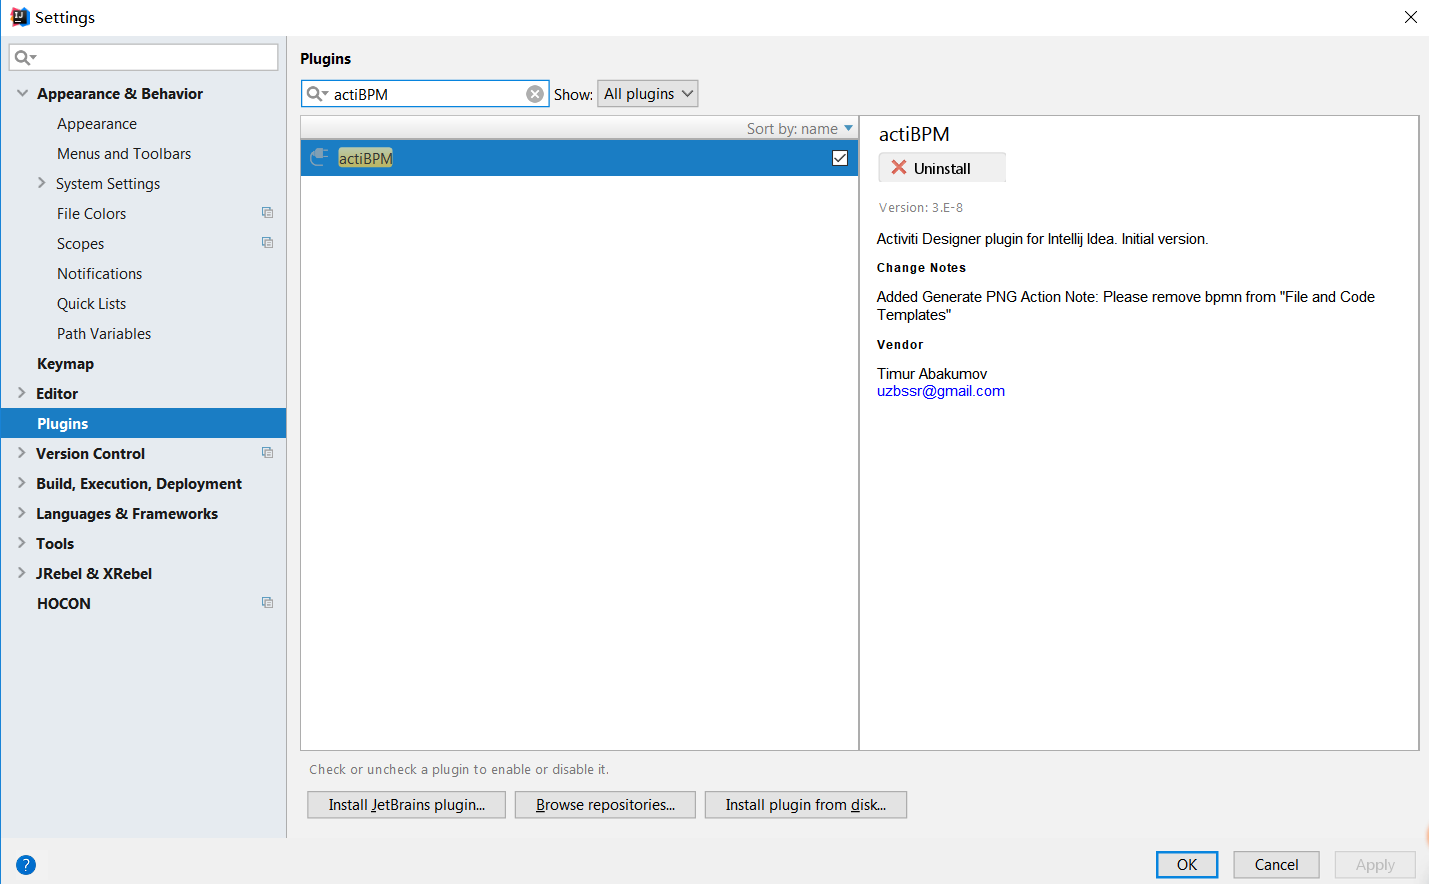
Task: Expand the Version Control section arrow
Action: pyautogui.click(x=22, y=453)
